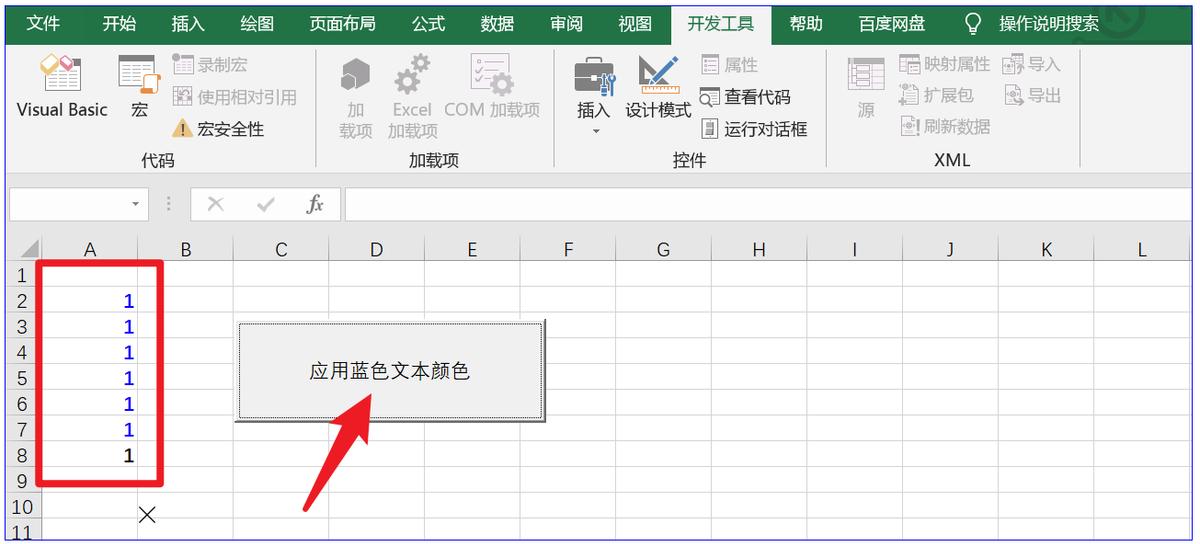Screen dimensions: 1200x544
Task: Open the Visual Basic editor
Action: [x=61, y=87]
